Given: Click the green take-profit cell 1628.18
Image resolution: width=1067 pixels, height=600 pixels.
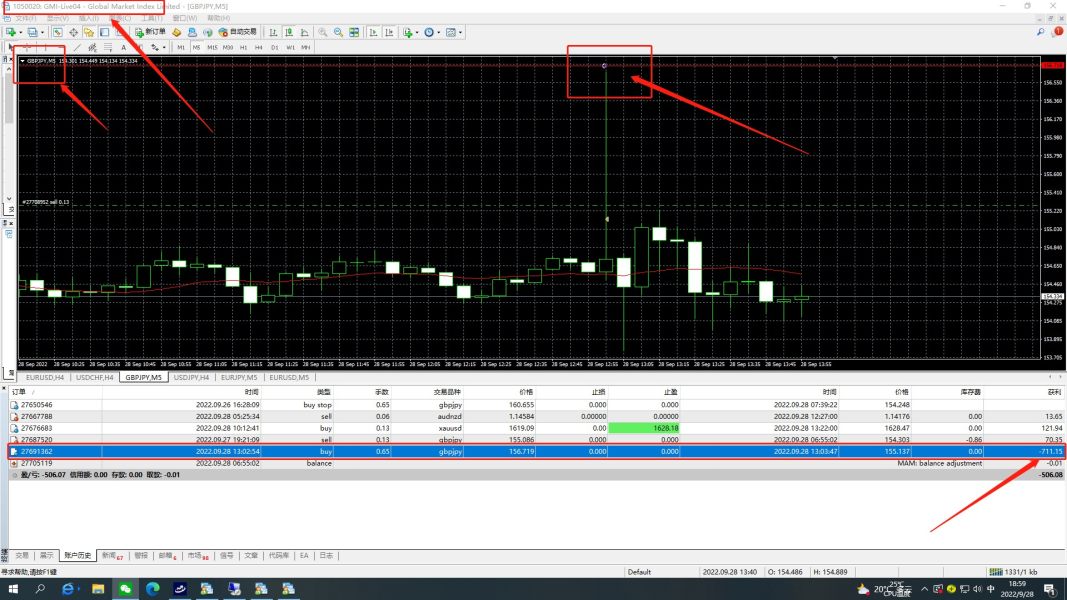Looking at the screenshot, I should 644,428.
